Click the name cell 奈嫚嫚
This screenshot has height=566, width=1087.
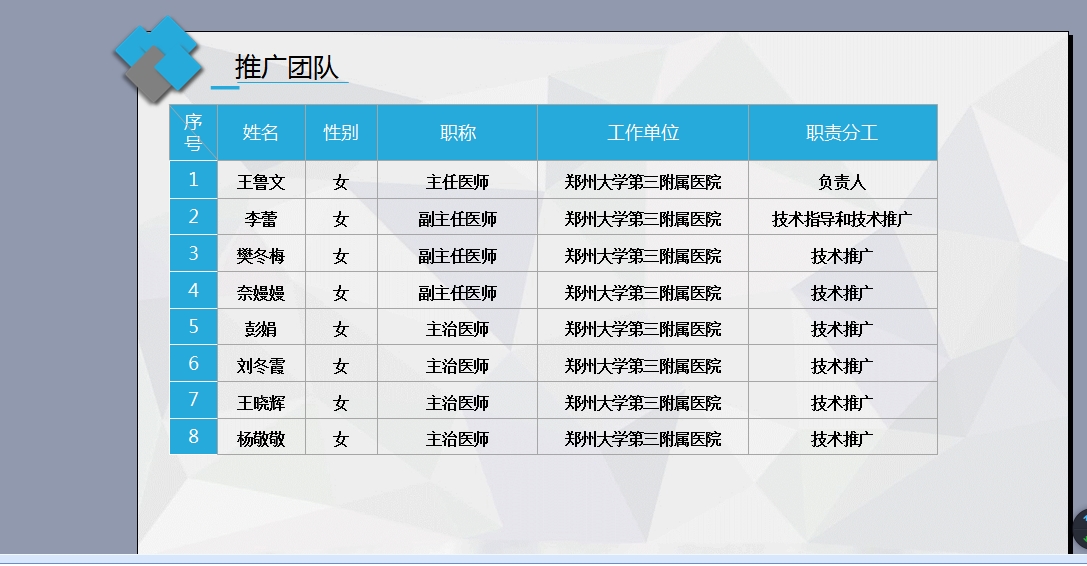tap(261, 293)
